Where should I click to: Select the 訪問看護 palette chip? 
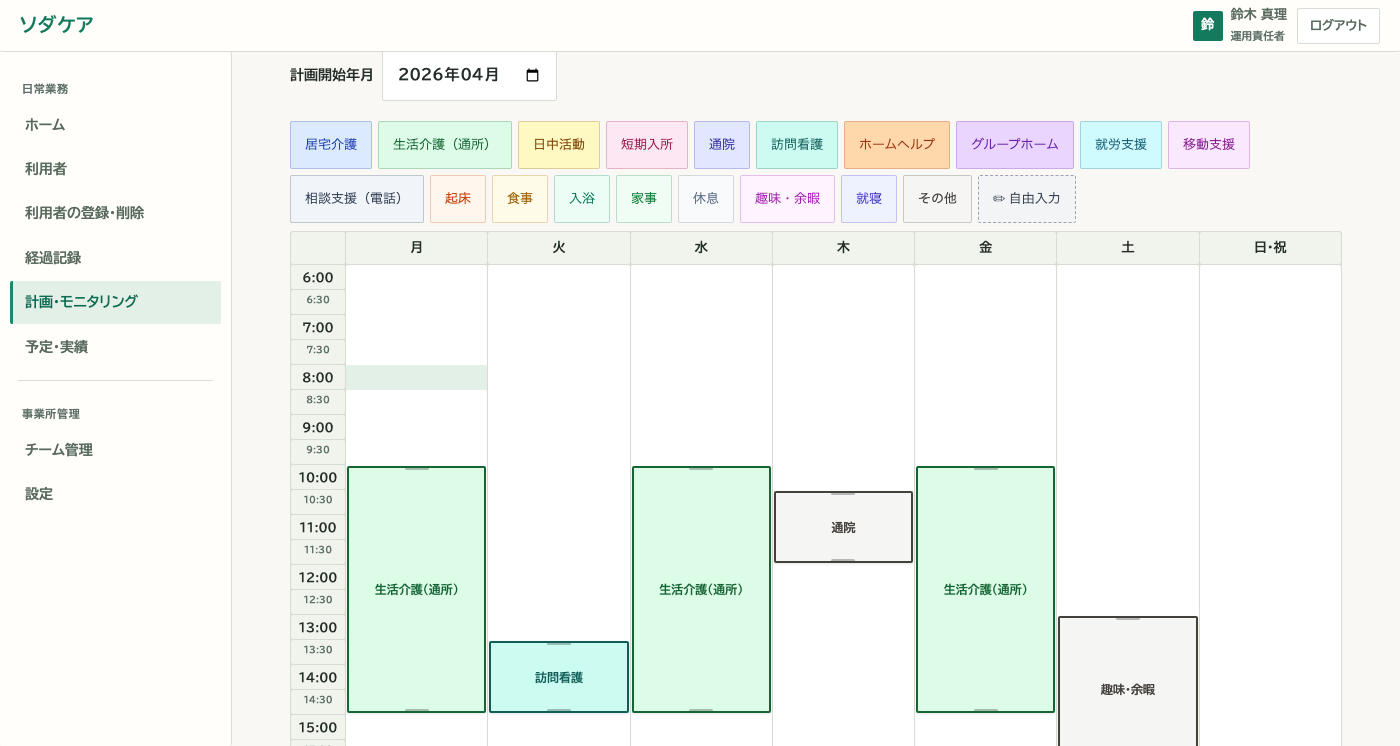(797, 145)
